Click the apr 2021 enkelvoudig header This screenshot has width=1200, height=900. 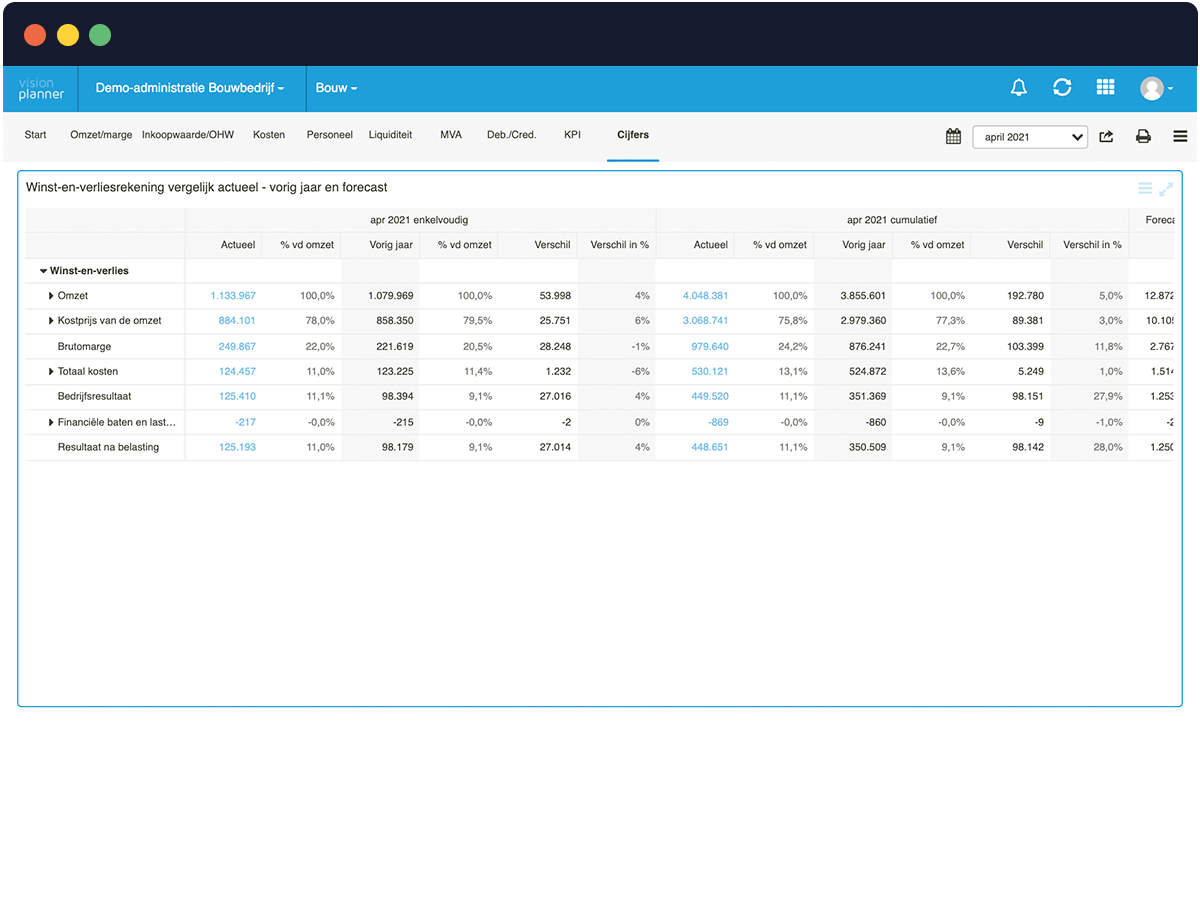tap(419, 220)
